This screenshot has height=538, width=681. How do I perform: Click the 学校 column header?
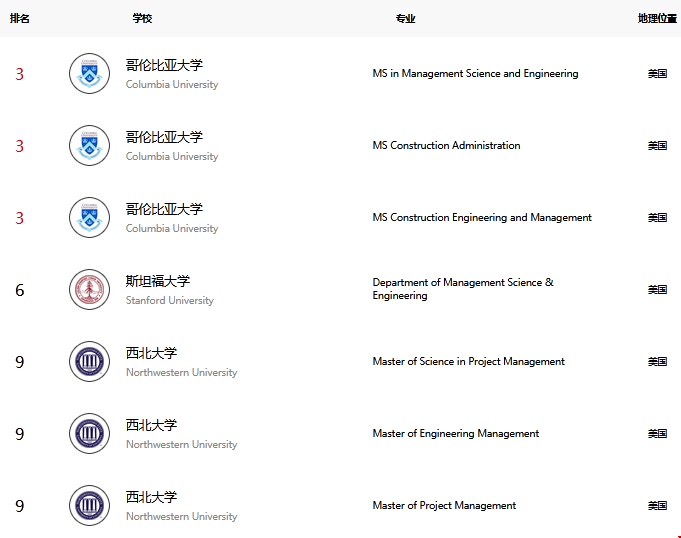coord(142,18)
